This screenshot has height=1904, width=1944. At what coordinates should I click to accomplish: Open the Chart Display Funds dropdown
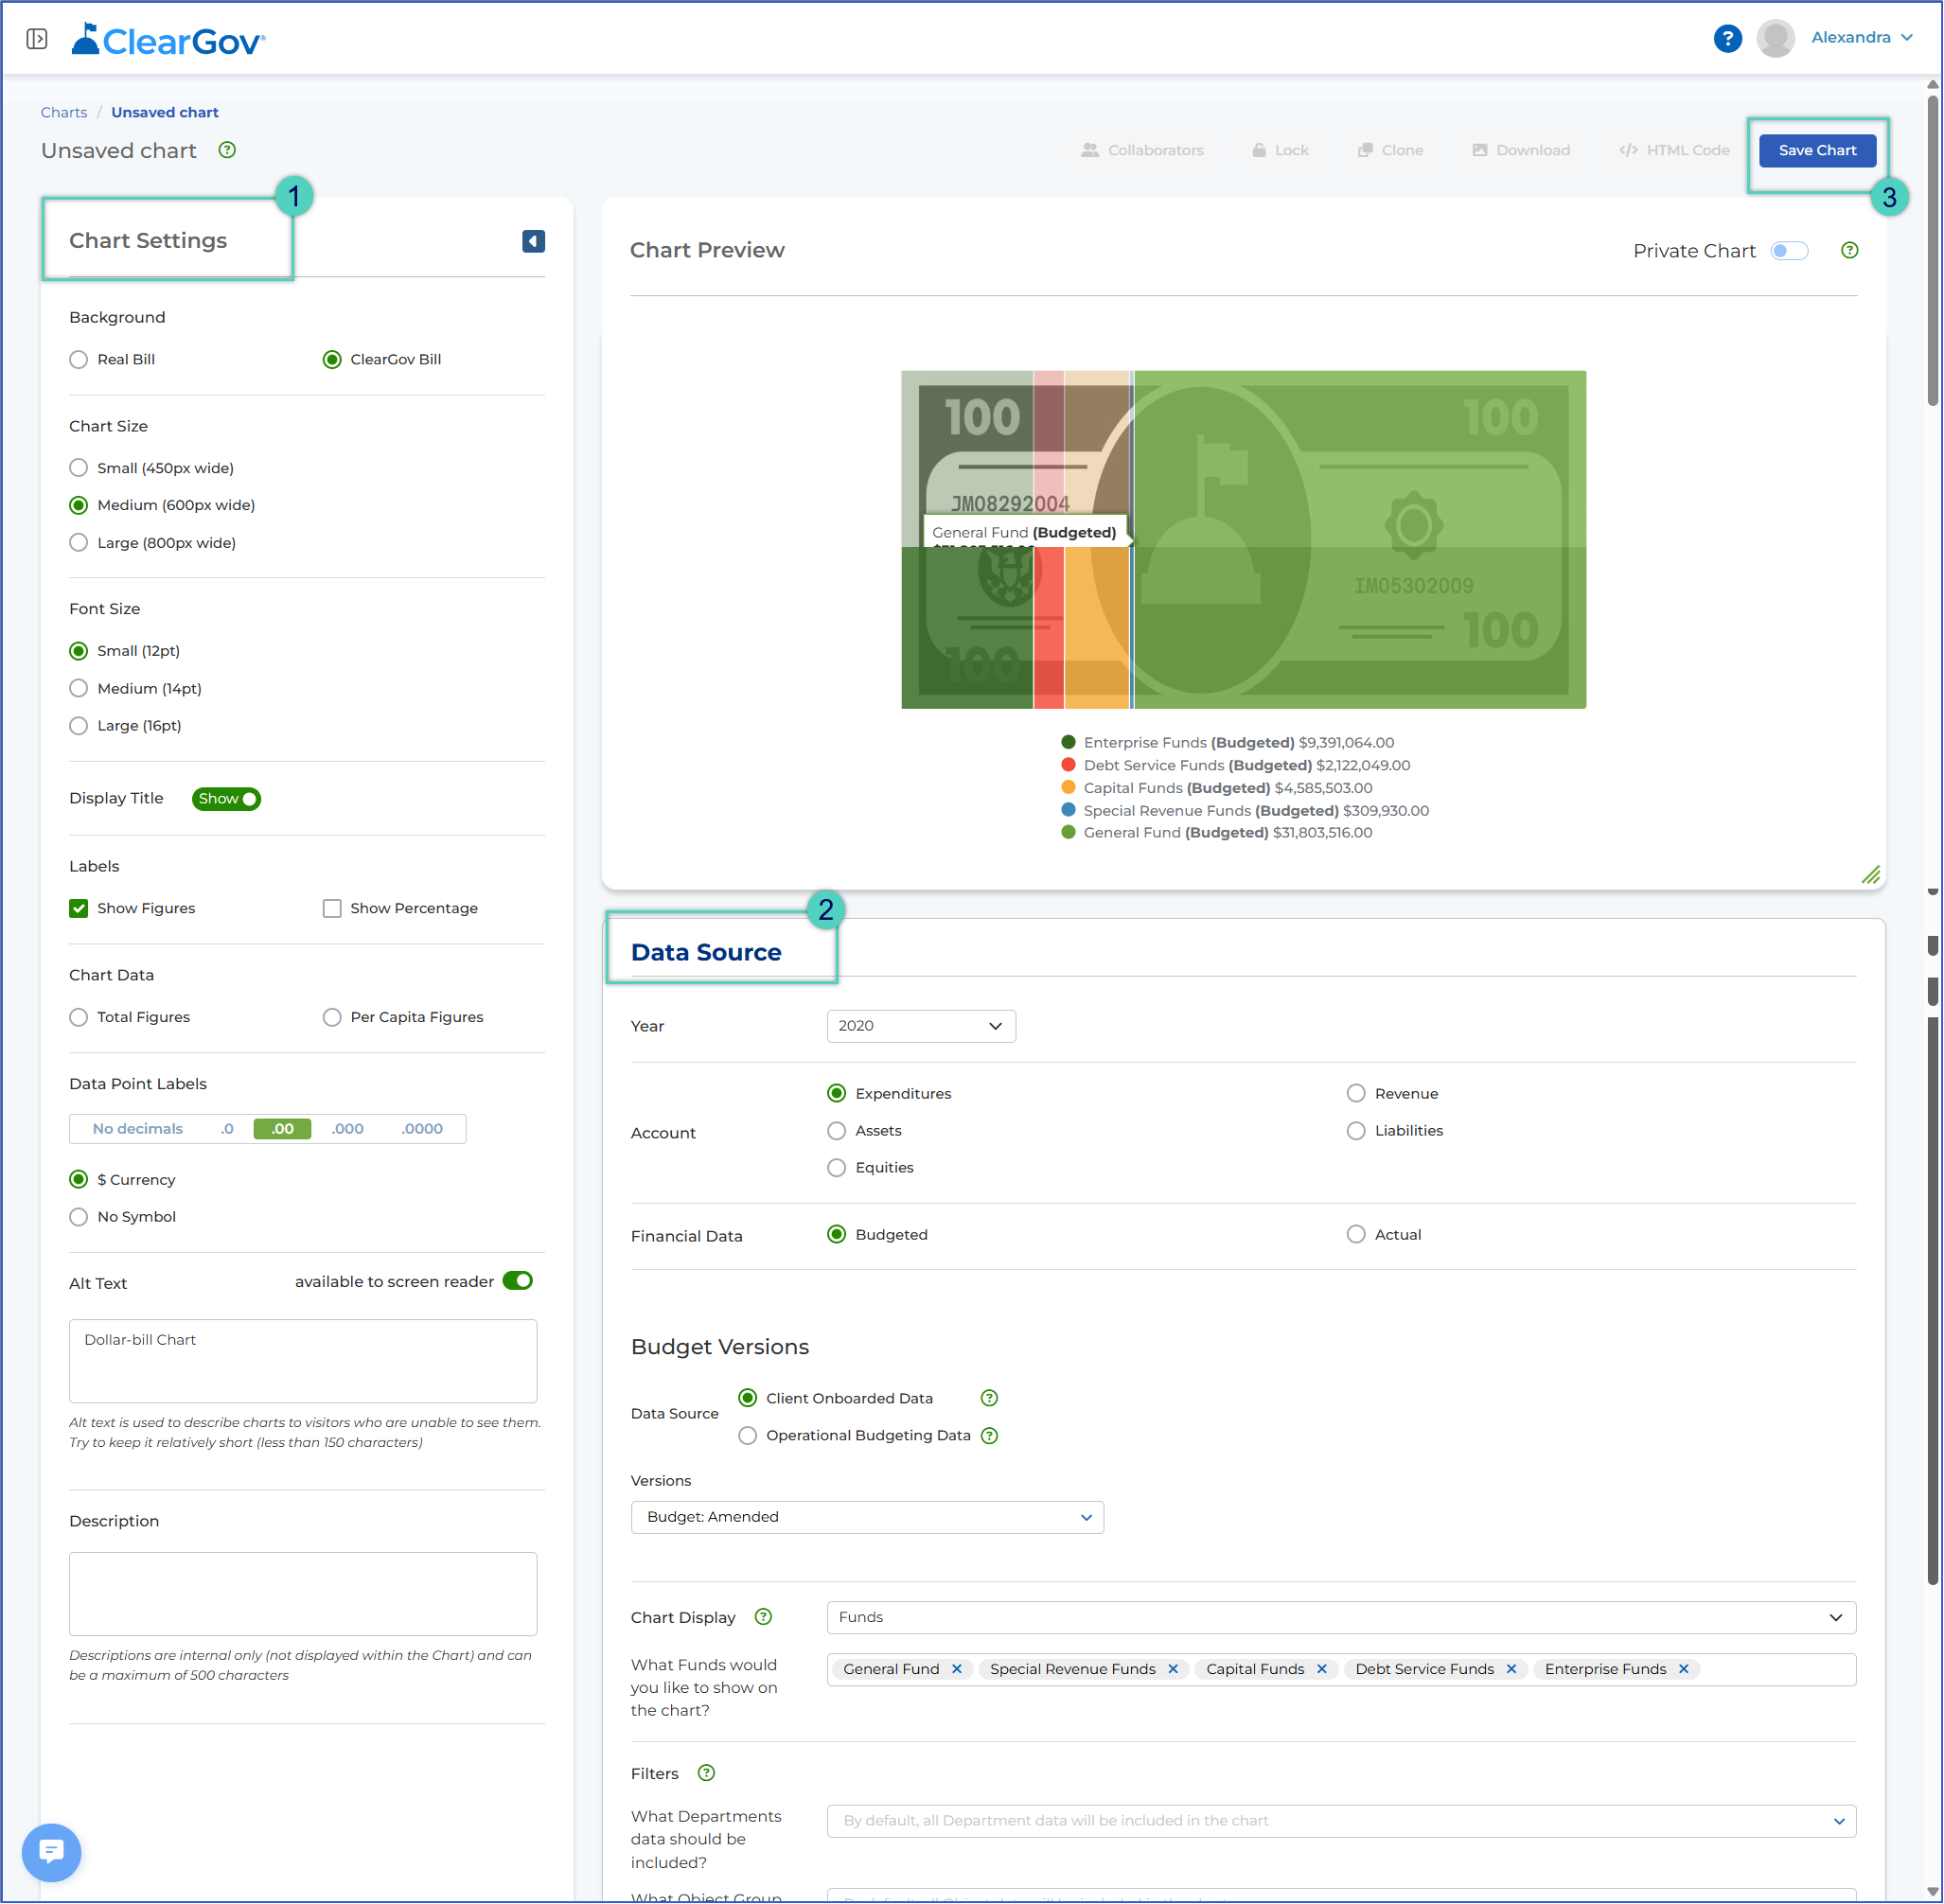1341,1617
